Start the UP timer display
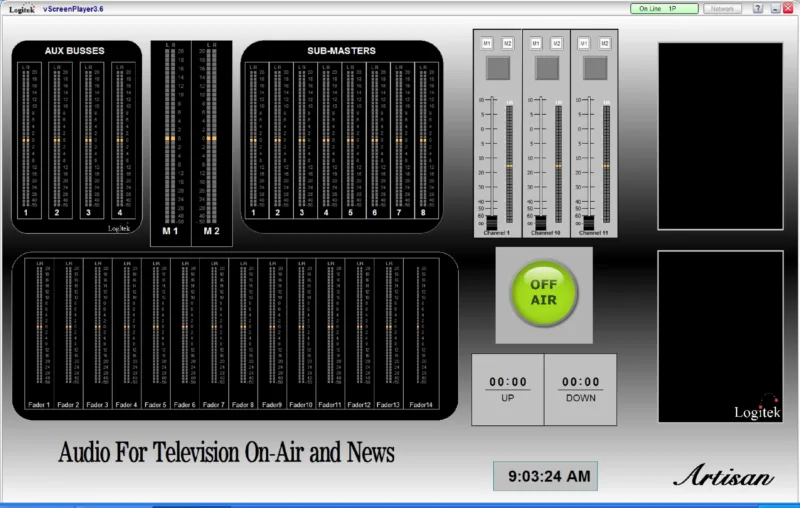 tap(508, 389)
